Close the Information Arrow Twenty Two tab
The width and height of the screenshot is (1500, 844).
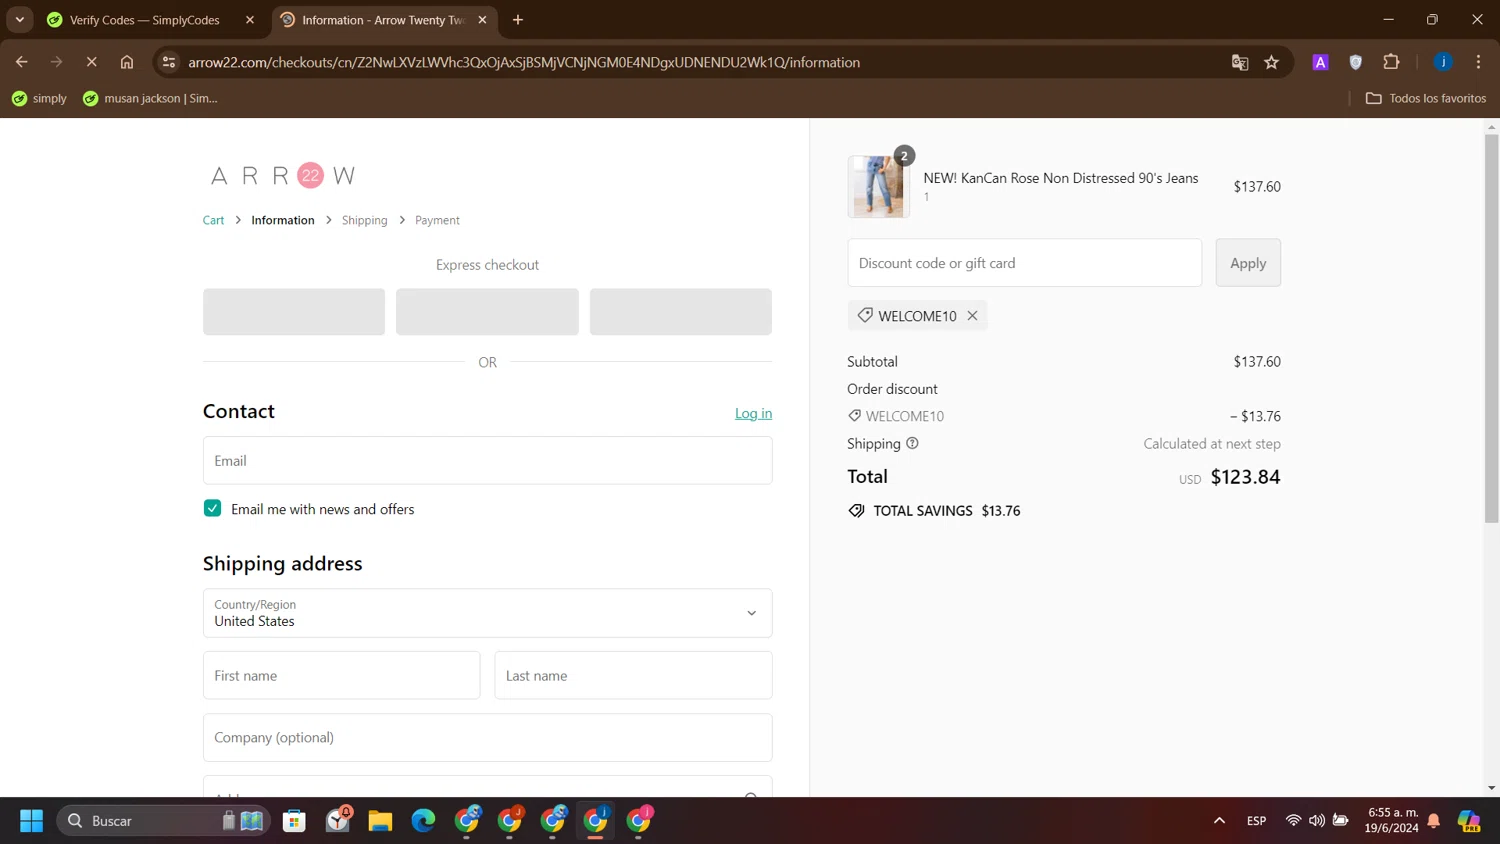[x=482, y=20]
